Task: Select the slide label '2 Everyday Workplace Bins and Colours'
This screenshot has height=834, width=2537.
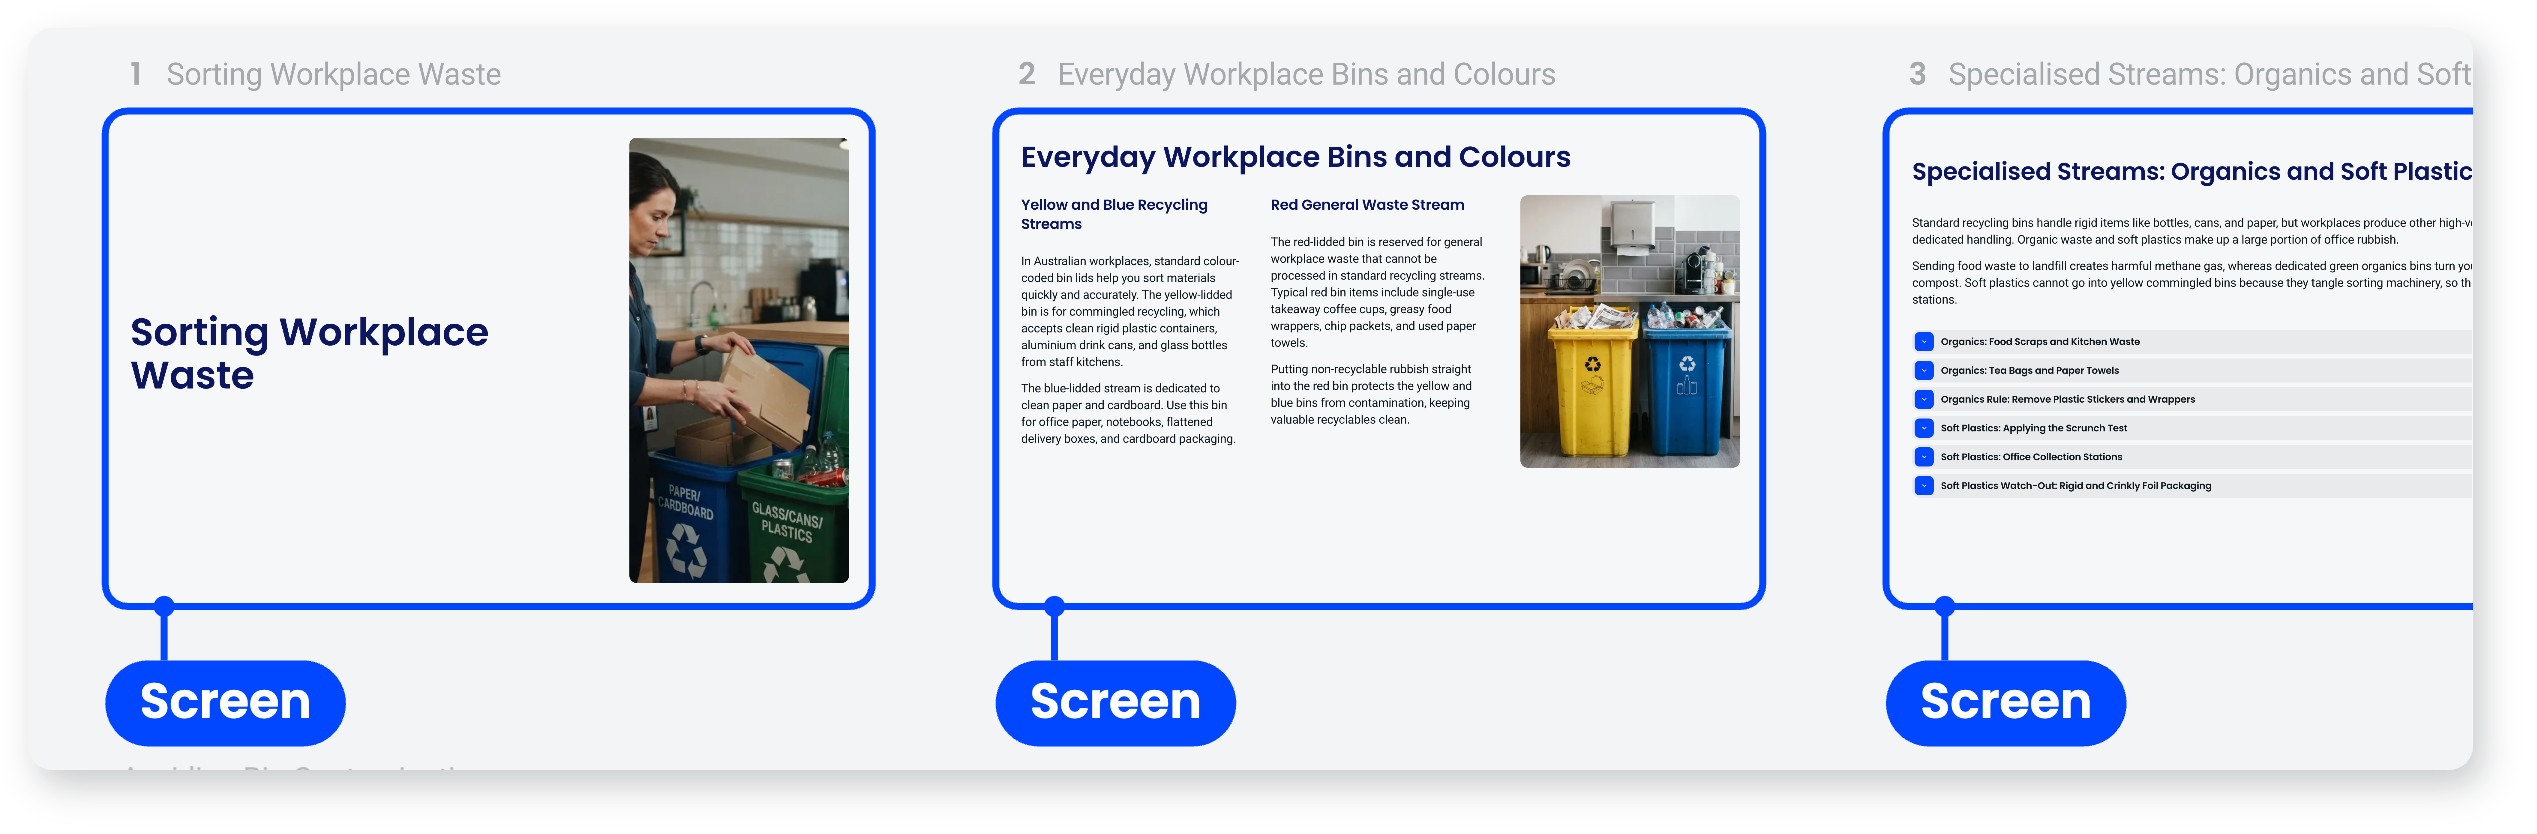Action: coord(1287,74)
